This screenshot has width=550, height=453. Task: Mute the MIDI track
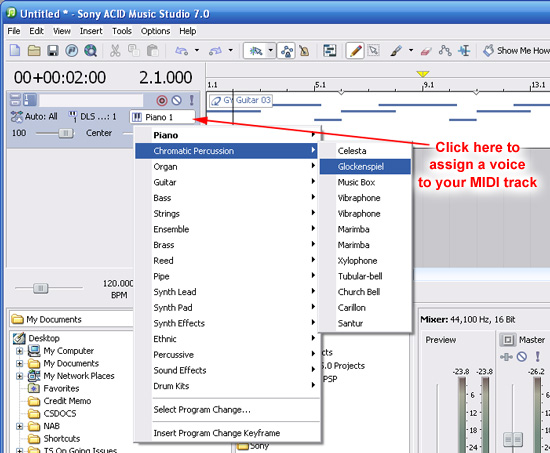[x=176, y=100]
